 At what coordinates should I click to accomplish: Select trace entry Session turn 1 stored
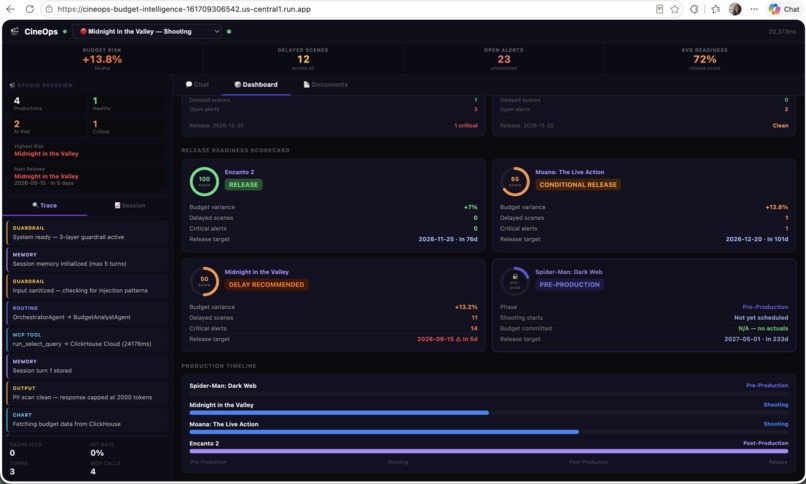[x=87, y=366]
